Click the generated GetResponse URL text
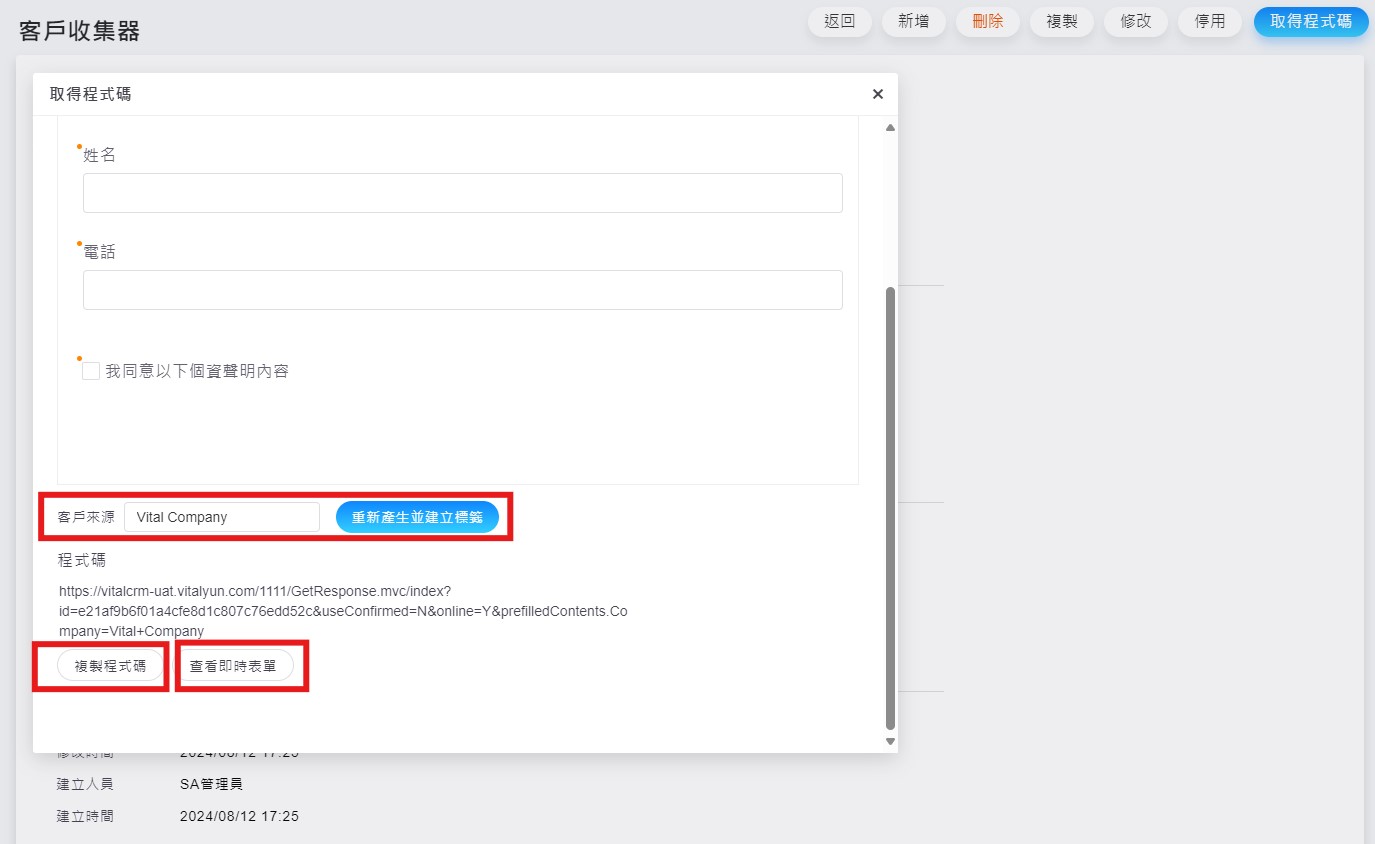 coord(343,610)
